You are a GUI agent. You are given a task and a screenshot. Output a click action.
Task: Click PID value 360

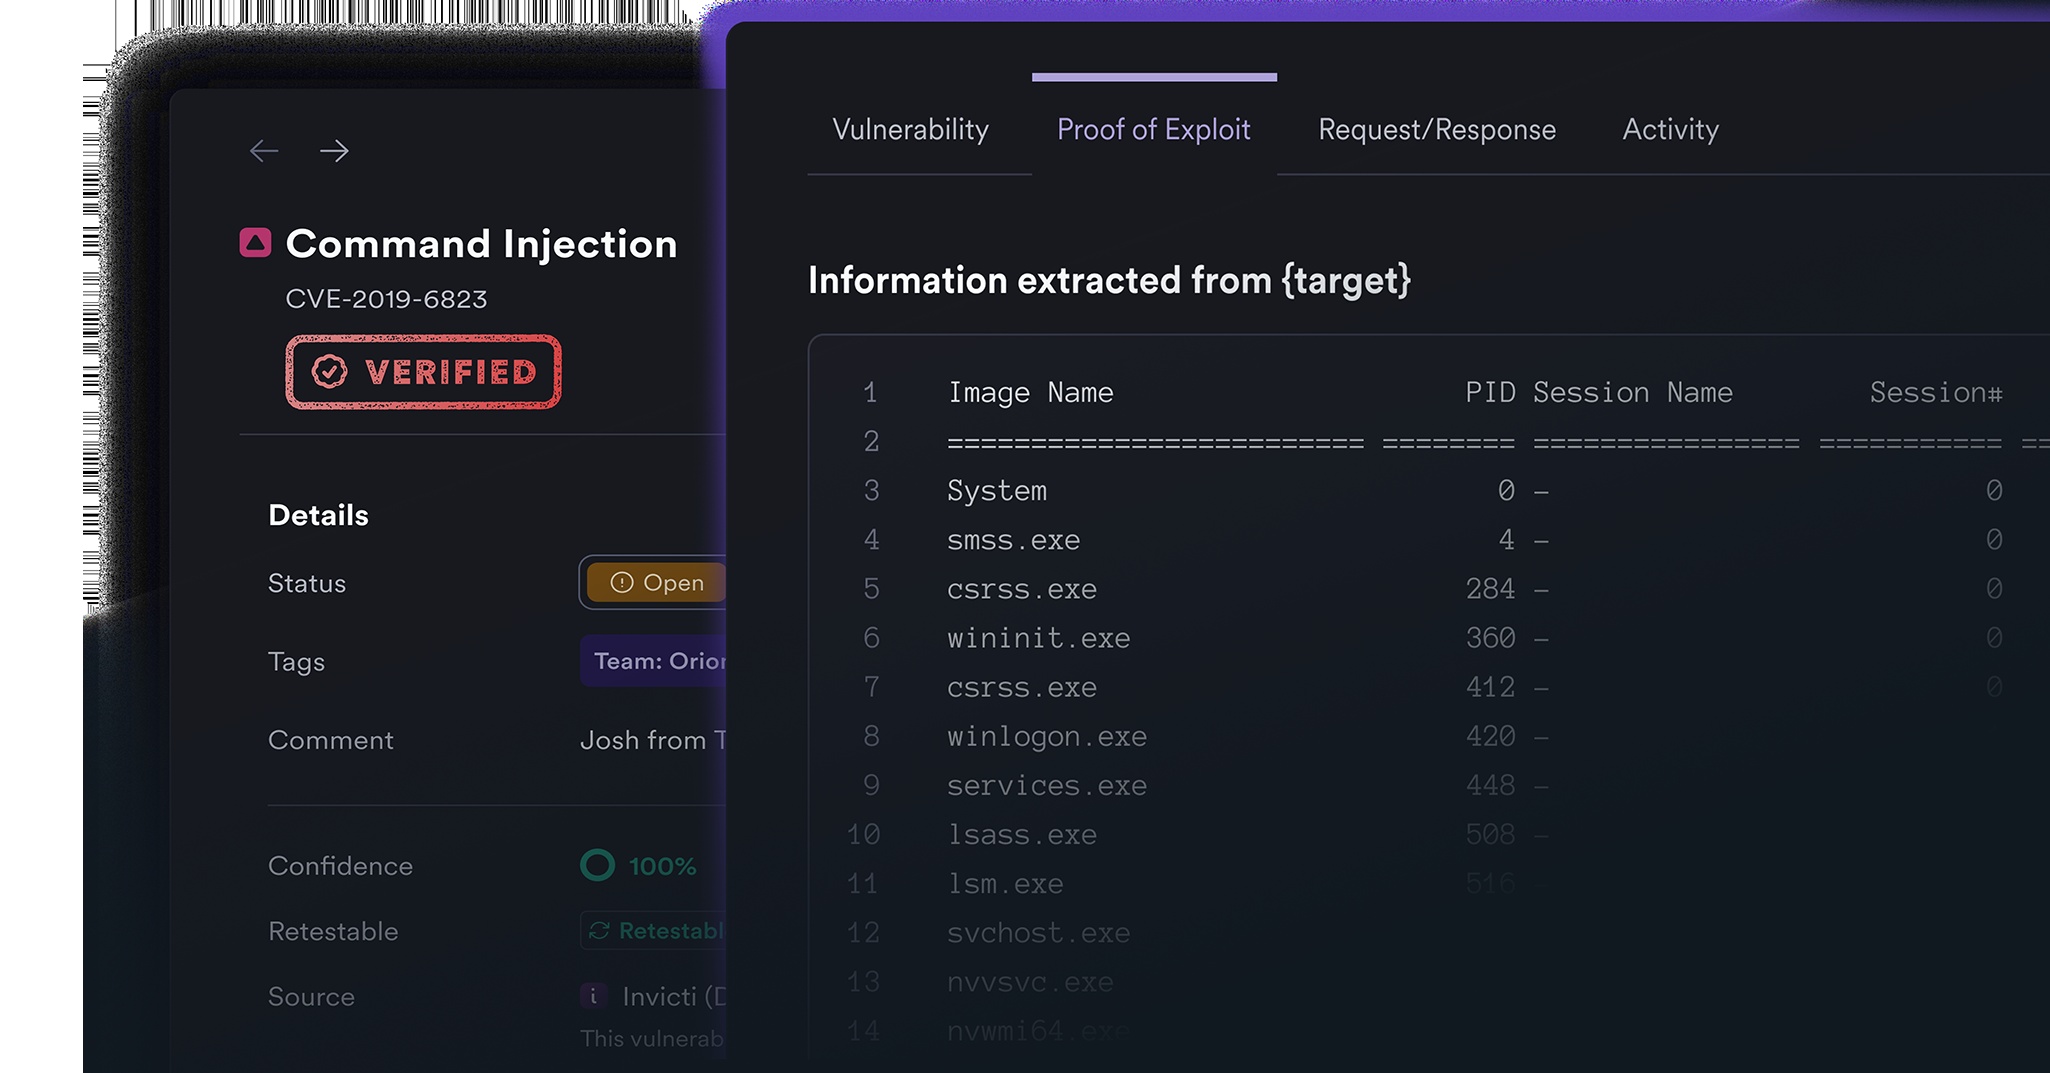(1490, 638)
